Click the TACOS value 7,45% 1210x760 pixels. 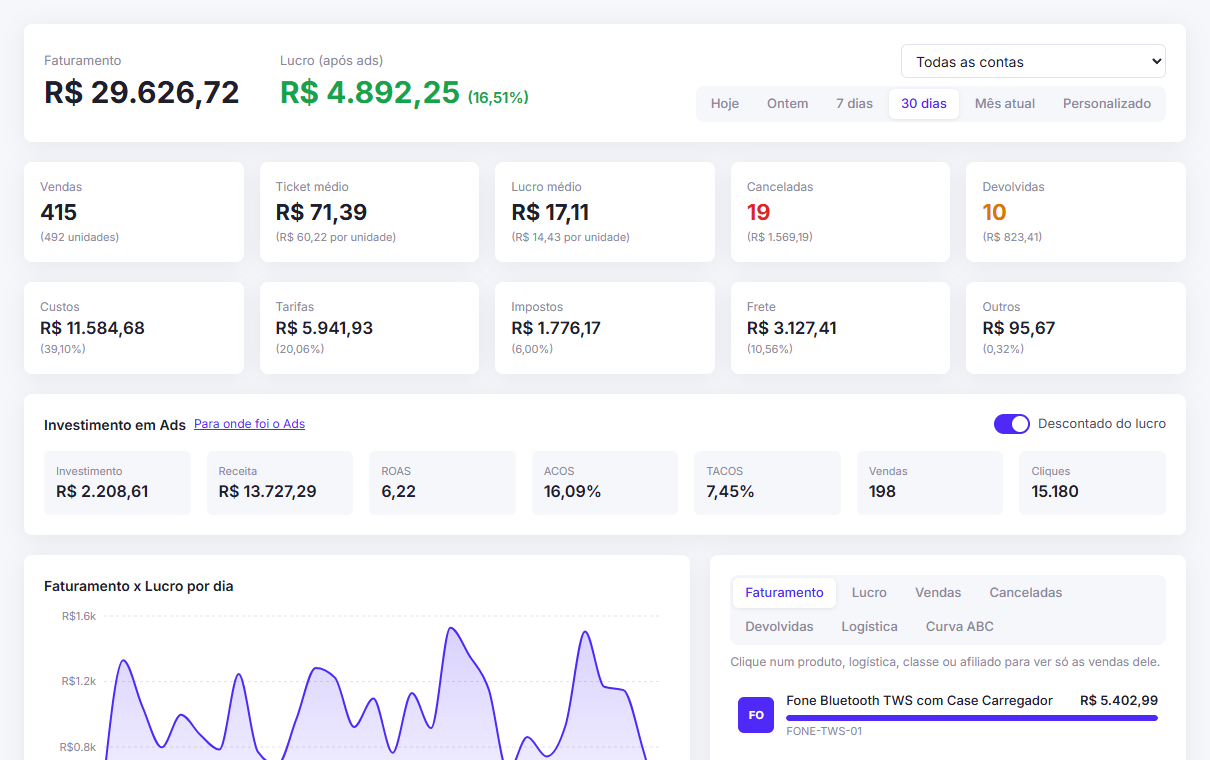tap(730, 492)
